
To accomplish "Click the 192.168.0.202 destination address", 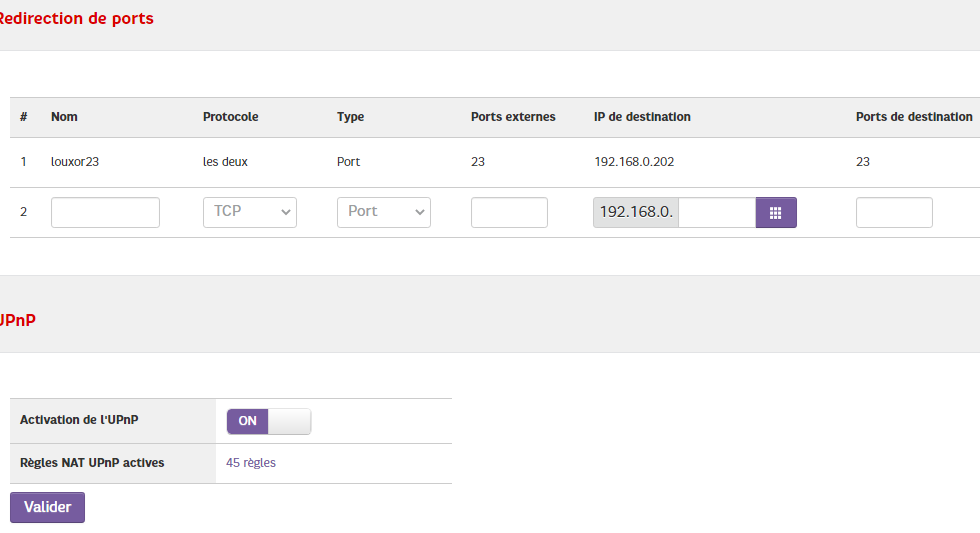I will 634,161.
